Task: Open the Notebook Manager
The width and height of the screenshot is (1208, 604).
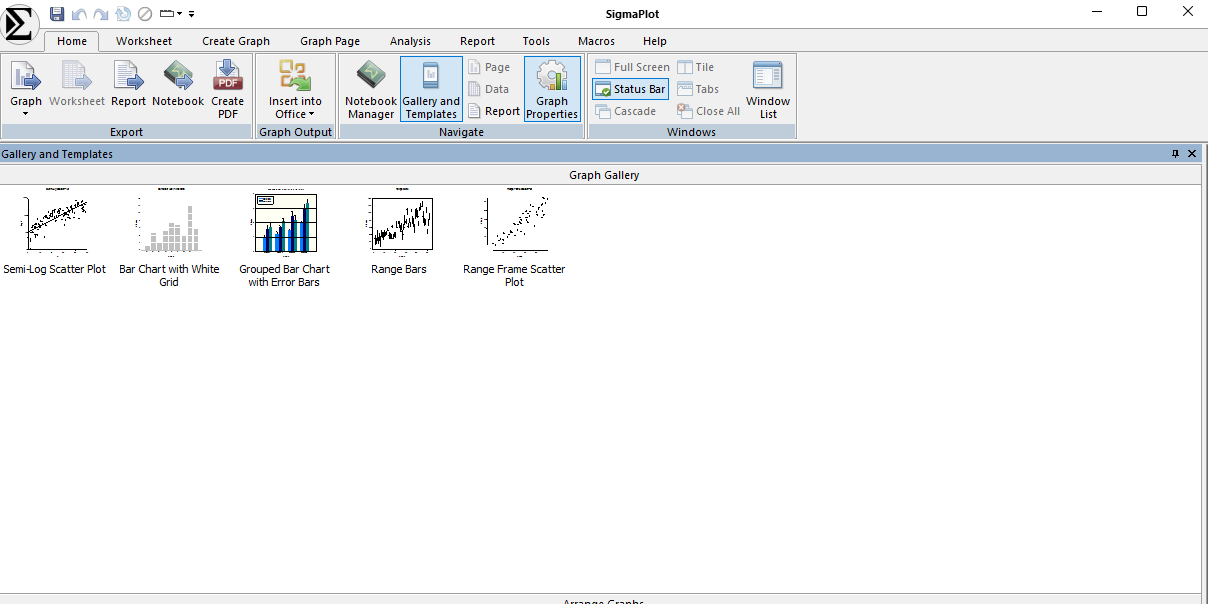Action: pyautogui.click(x=371, y=89)
